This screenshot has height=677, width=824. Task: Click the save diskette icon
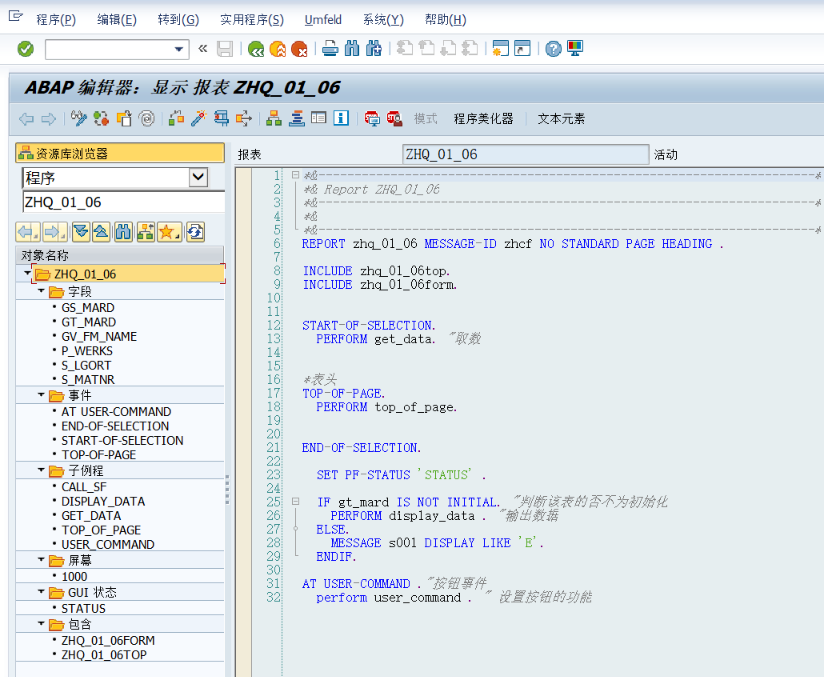(x=225, y=49)
